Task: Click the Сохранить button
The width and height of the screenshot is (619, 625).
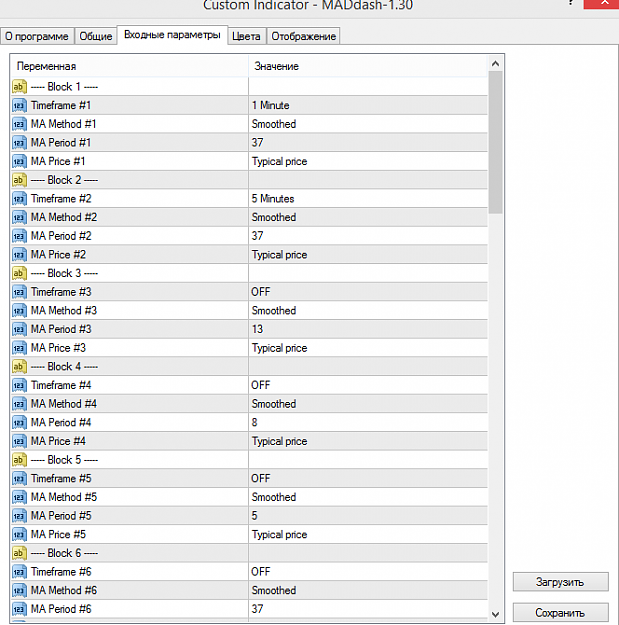Action: 560,613
